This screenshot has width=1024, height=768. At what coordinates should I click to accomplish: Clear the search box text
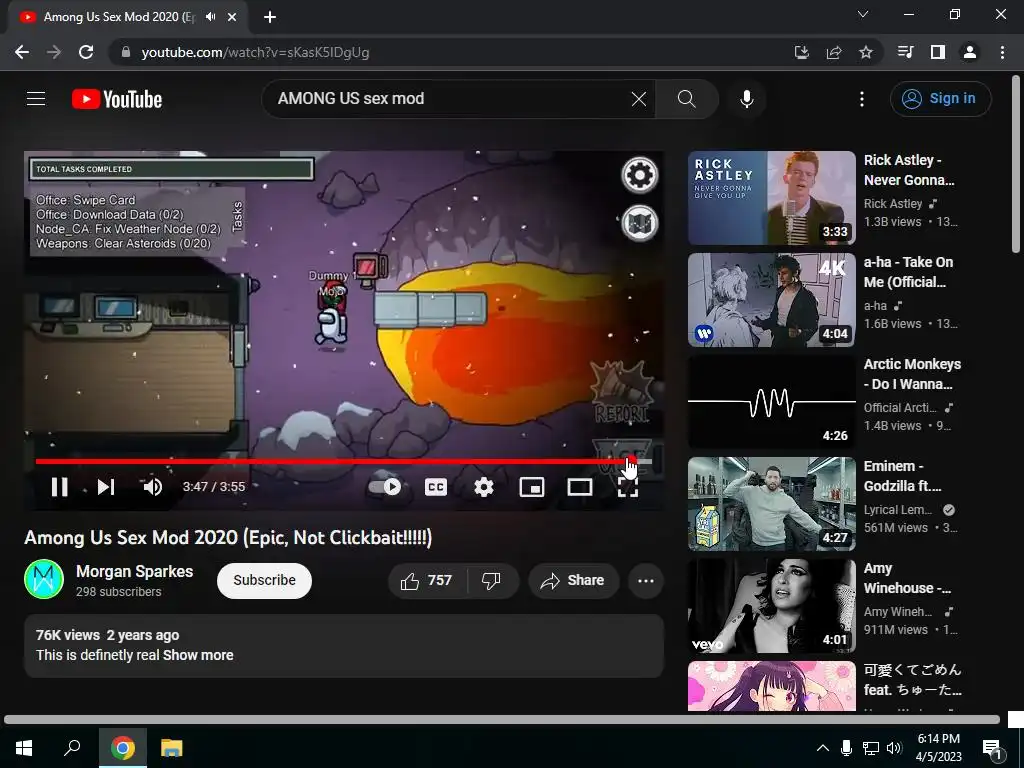[x=639, y=99]
